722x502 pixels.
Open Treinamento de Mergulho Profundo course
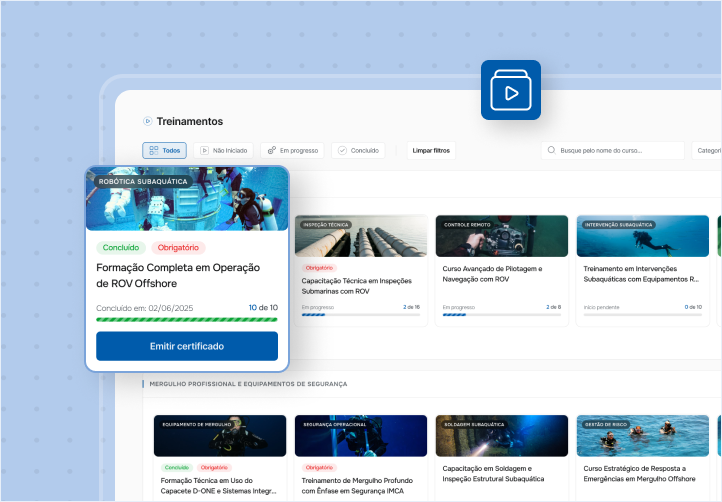[x=357, y=486]
